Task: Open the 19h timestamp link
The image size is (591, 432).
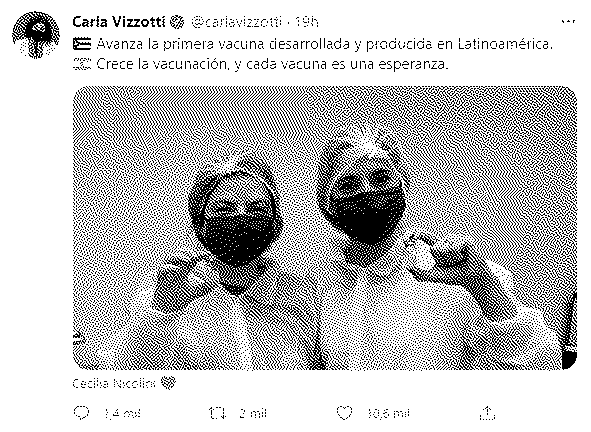Action: [x=306, y=22]
